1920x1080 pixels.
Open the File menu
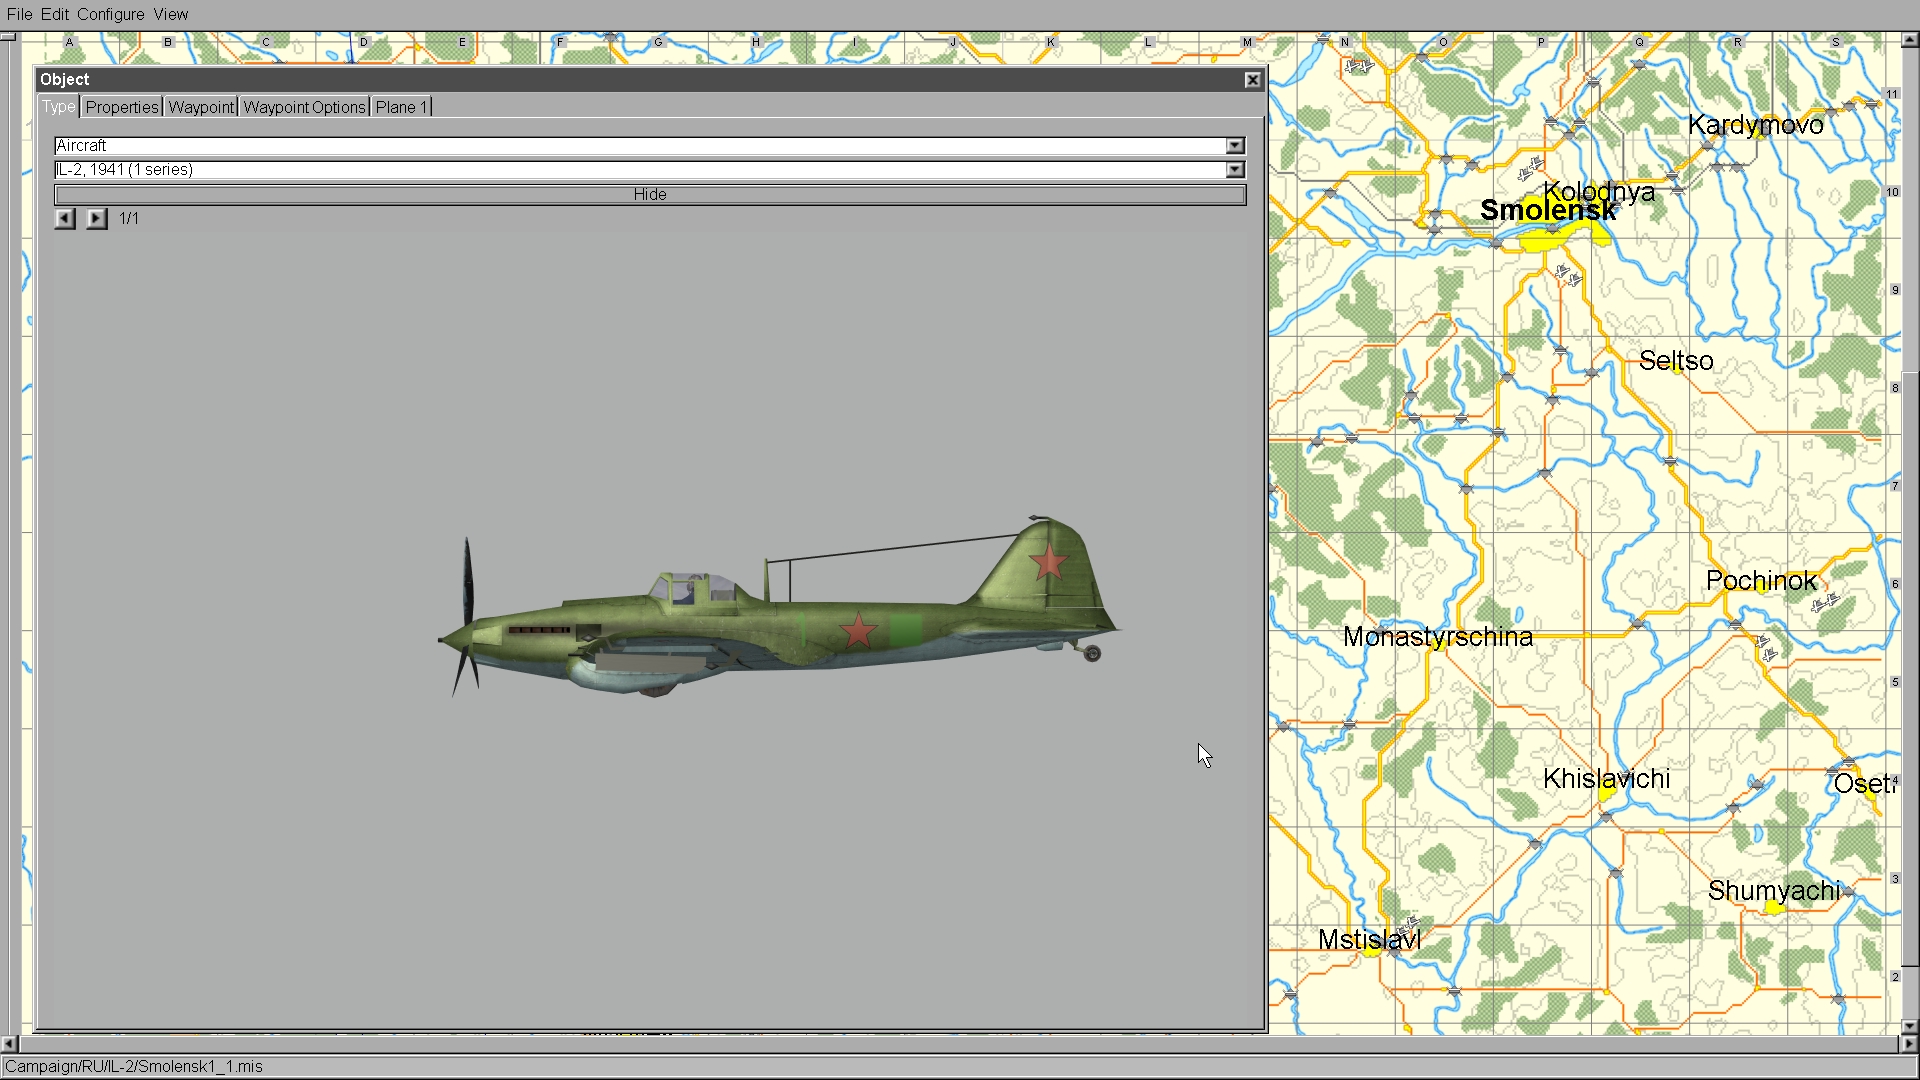tap(19, 14)
